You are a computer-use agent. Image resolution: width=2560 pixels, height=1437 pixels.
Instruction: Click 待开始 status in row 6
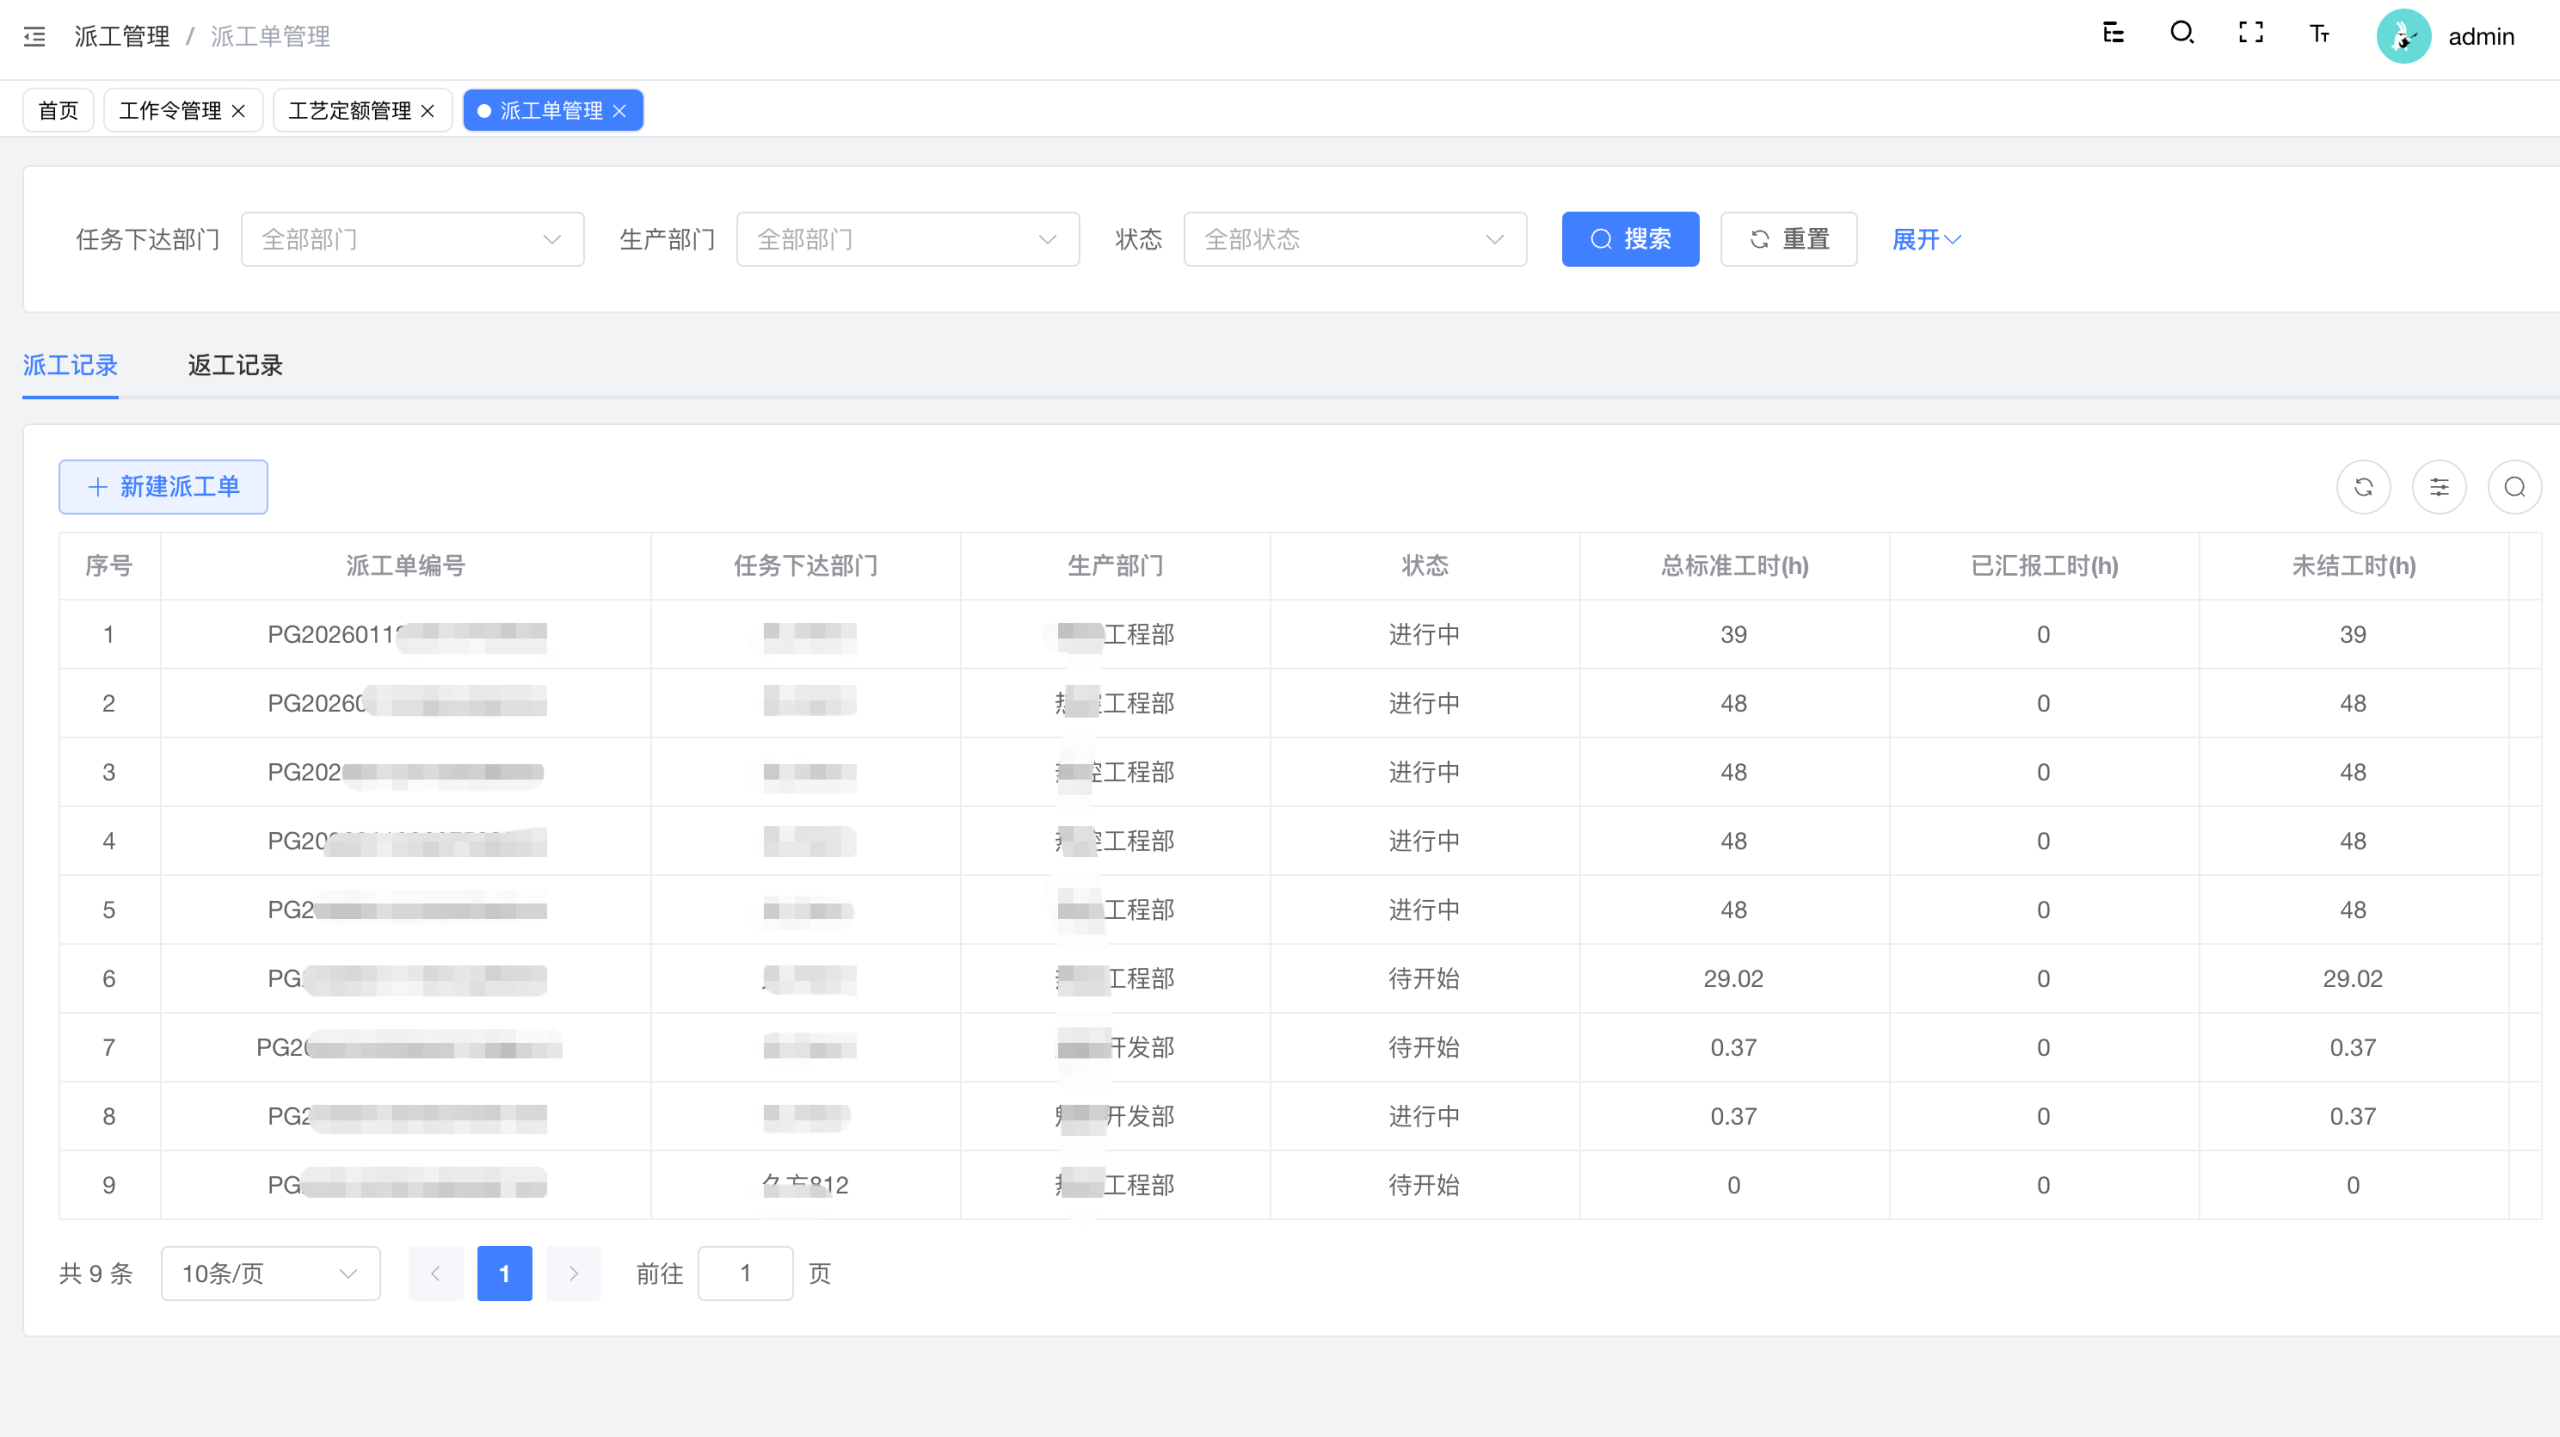coord(1424,979)
